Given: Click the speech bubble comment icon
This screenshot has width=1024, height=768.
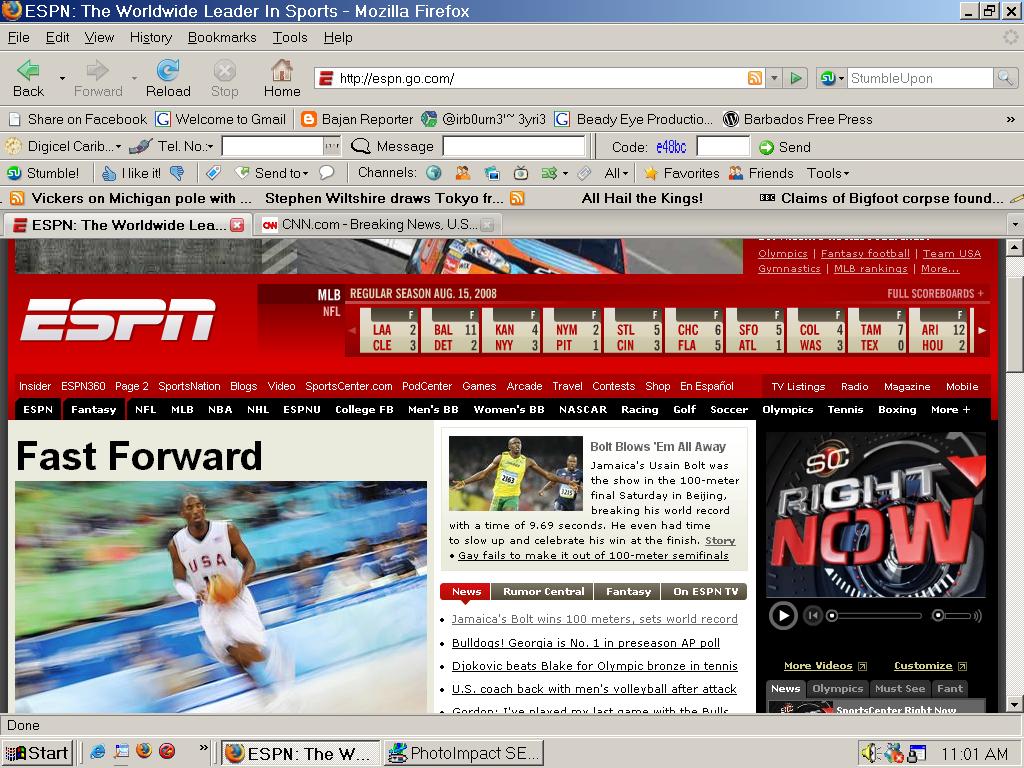Looking at the screenshot, I should click(327, 172).
